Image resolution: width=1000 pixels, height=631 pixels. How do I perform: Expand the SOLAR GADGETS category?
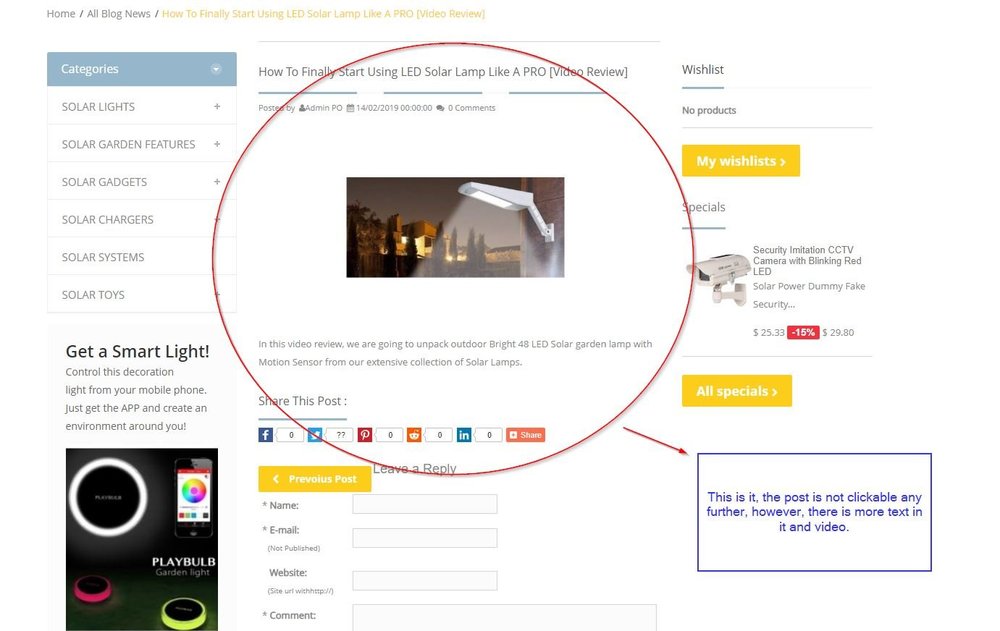pos(216,181)
